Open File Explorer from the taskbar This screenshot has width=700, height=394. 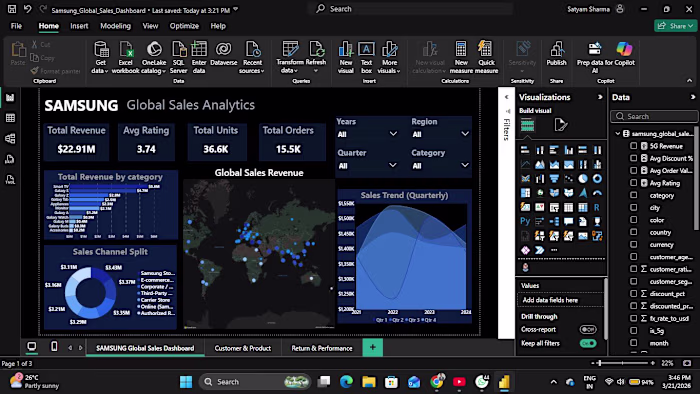369,382
